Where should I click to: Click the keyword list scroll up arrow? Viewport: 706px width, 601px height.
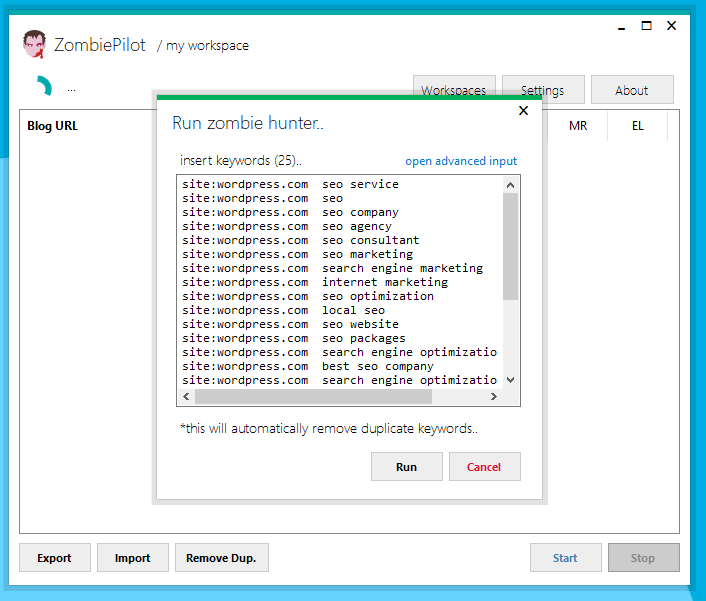click(511, 185)
